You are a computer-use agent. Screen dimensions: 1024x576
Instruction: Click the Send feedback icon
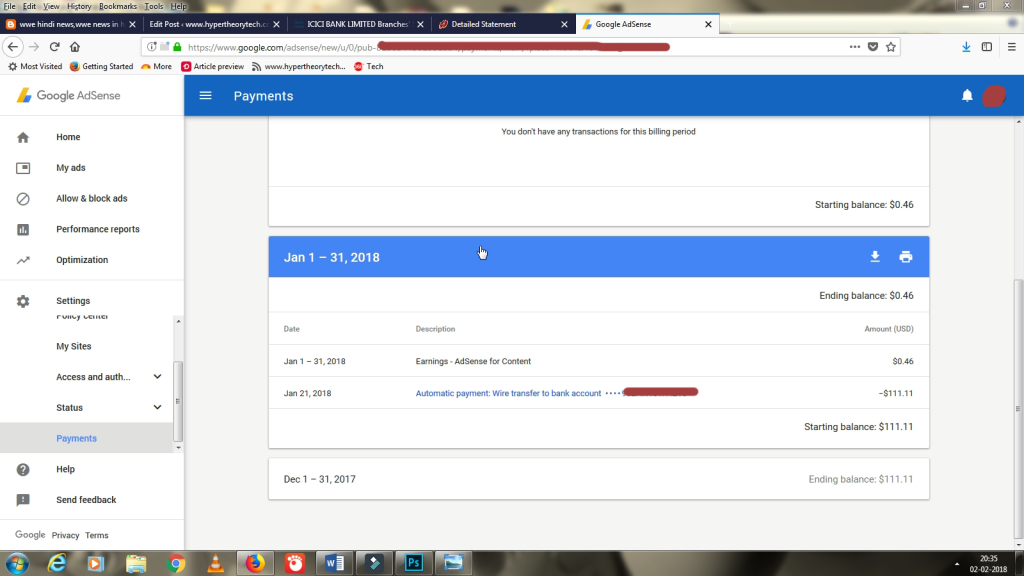[23, 500]
